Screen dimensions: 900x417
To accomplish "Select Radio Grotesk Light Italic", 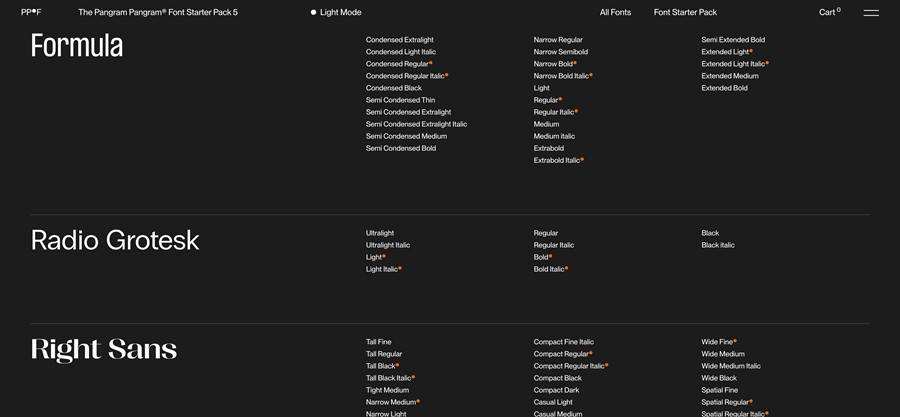I will click(383, 269).
